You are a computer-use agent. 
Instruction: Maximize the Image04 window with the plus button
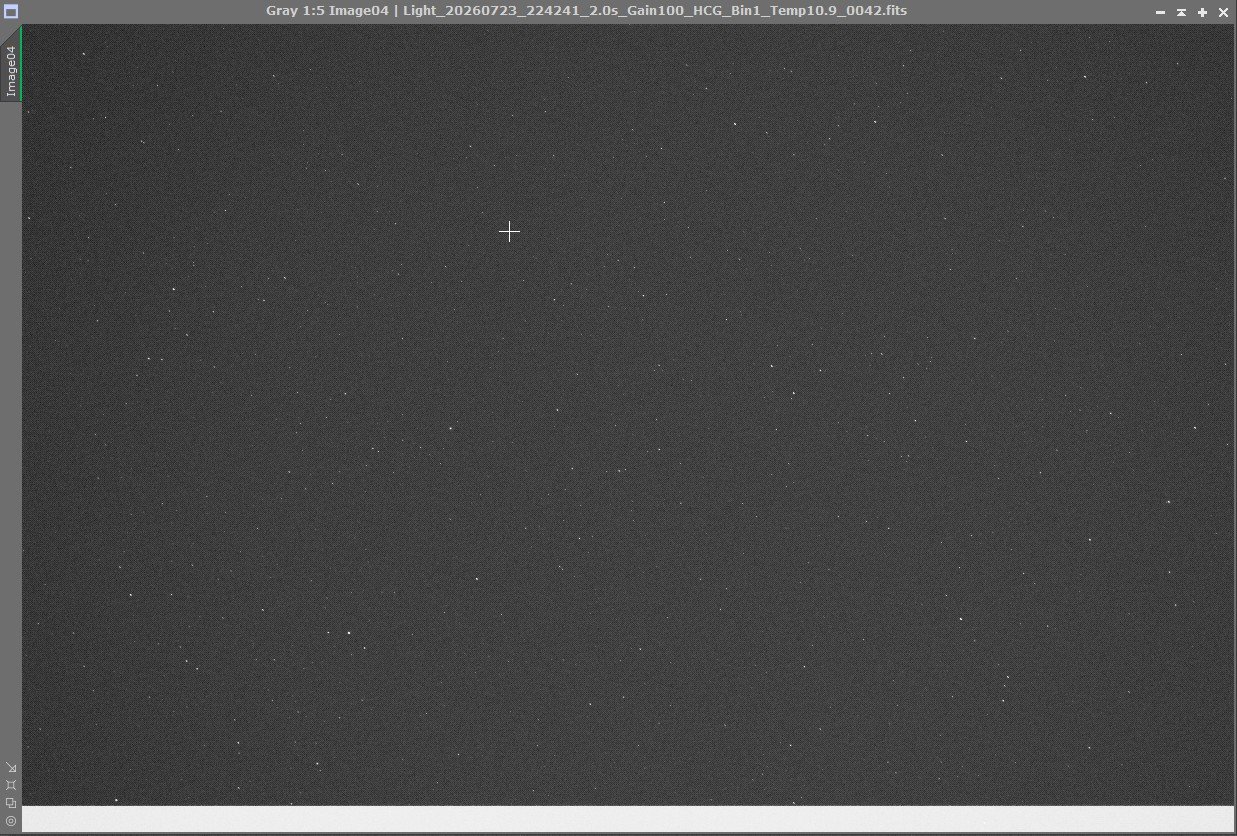click(x=1202, y=12)
